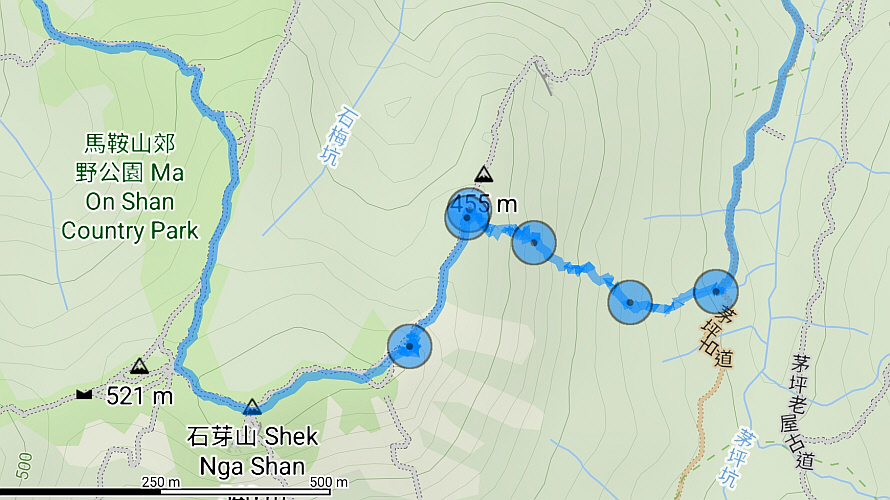Select the waypoint circle nearest 茅坪古道 label
The width and height of the screenshot is (890, 500).
tap(716, 292)
